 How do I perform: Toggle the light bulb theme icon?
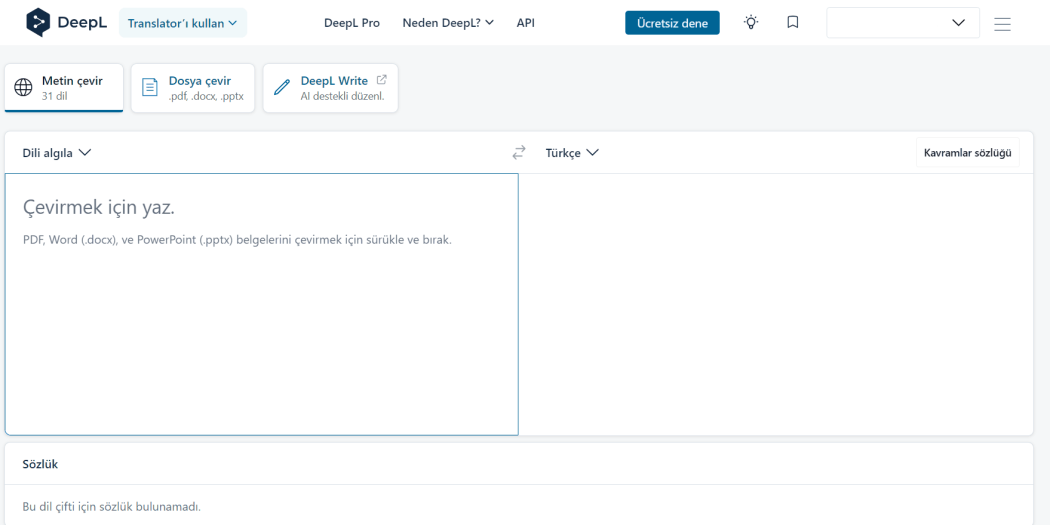click(x=751, y=22)
